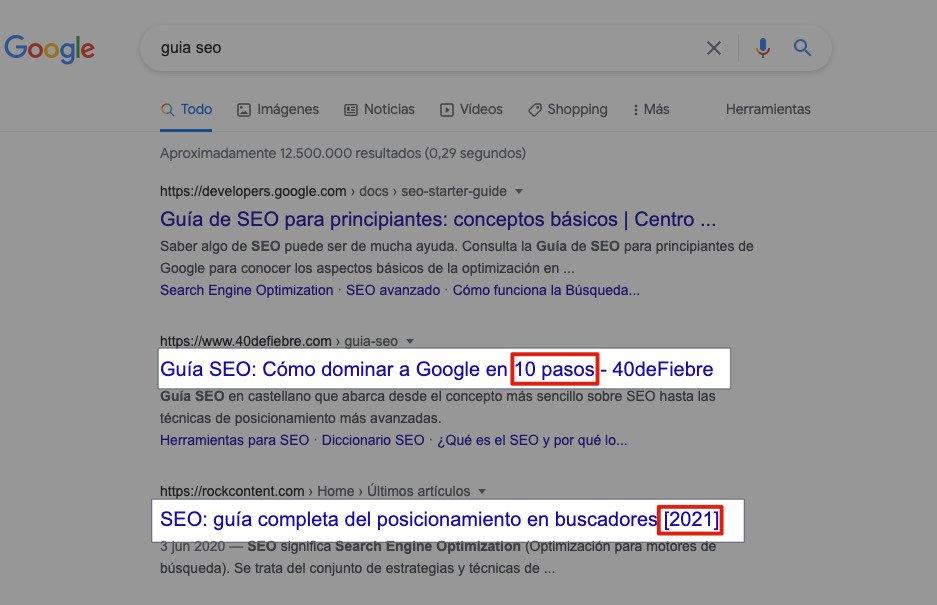This screenshot has height=605, width=937.
Task: Click the 'Aproximadamente 12.500.000 resultados' text
Action: point(342,153)
